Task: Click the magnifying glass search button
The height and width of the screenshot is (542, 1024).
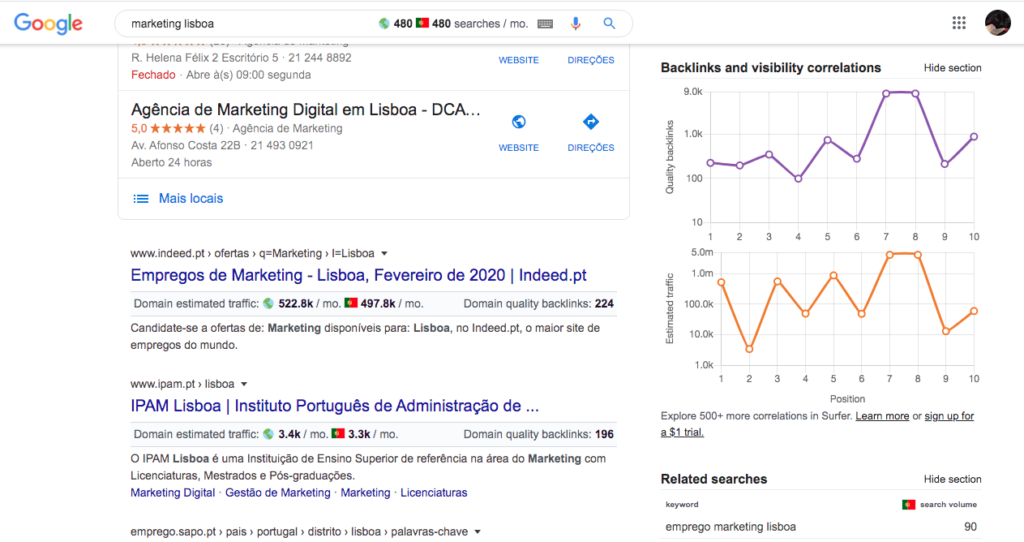Action: (609, 23)
